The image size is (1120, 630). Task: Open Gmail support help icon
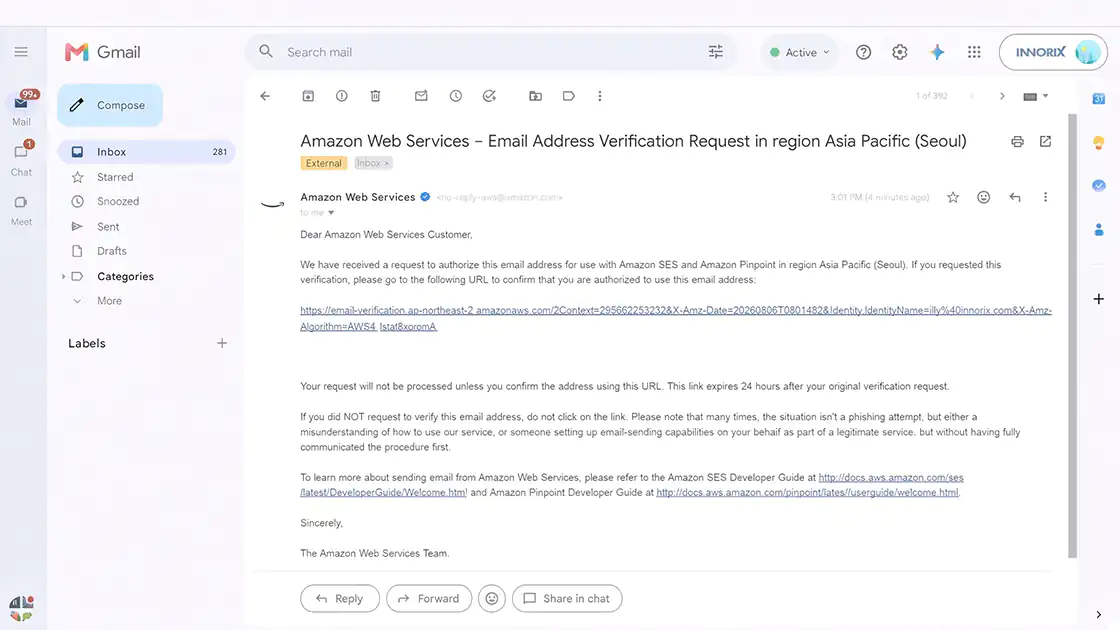[863, 52]
